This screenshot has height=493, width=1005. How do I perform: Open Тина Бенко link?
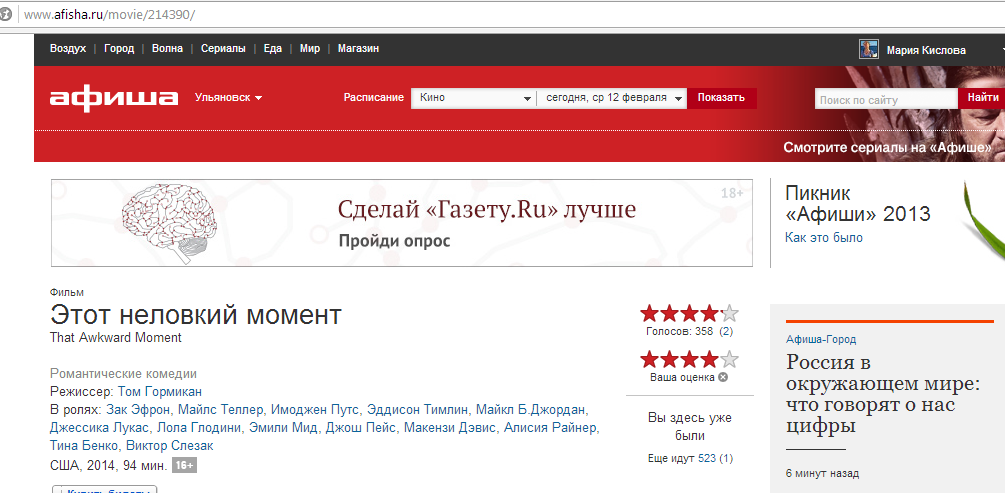tap(84, 446)
